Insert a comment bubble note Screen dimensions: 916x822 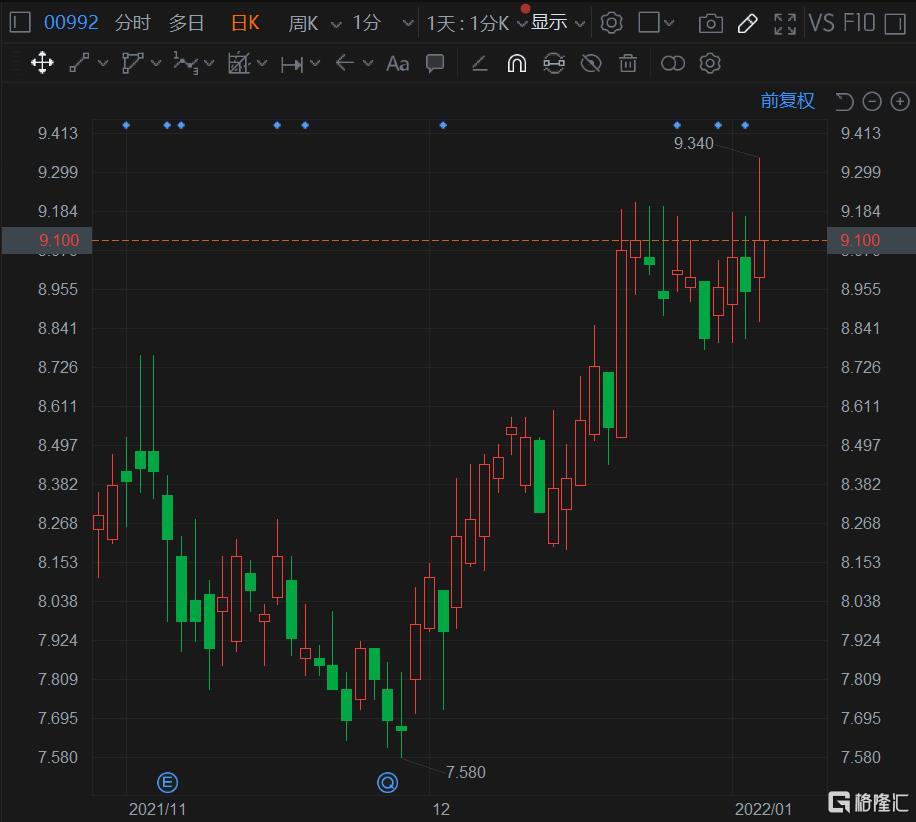435,63
